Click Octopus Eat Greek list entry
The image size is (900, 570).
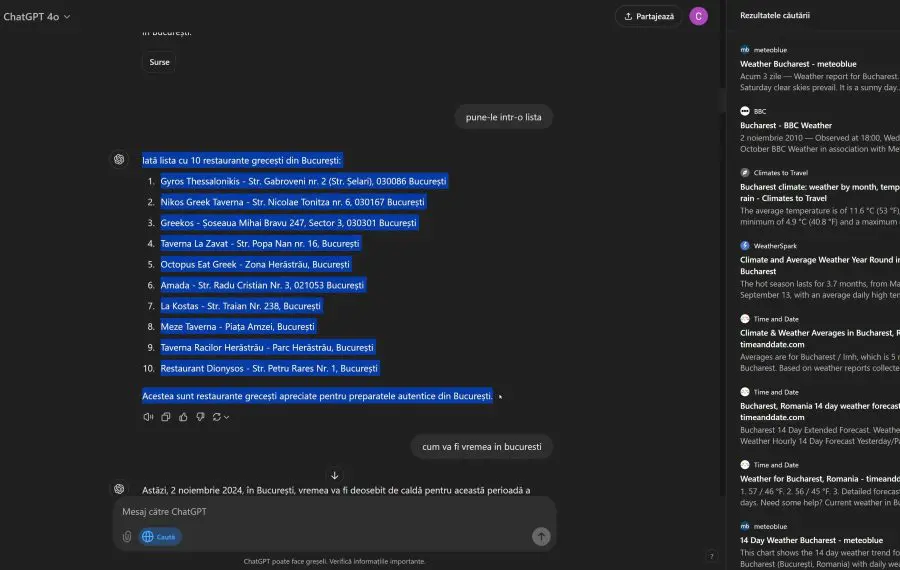(255, 265)
